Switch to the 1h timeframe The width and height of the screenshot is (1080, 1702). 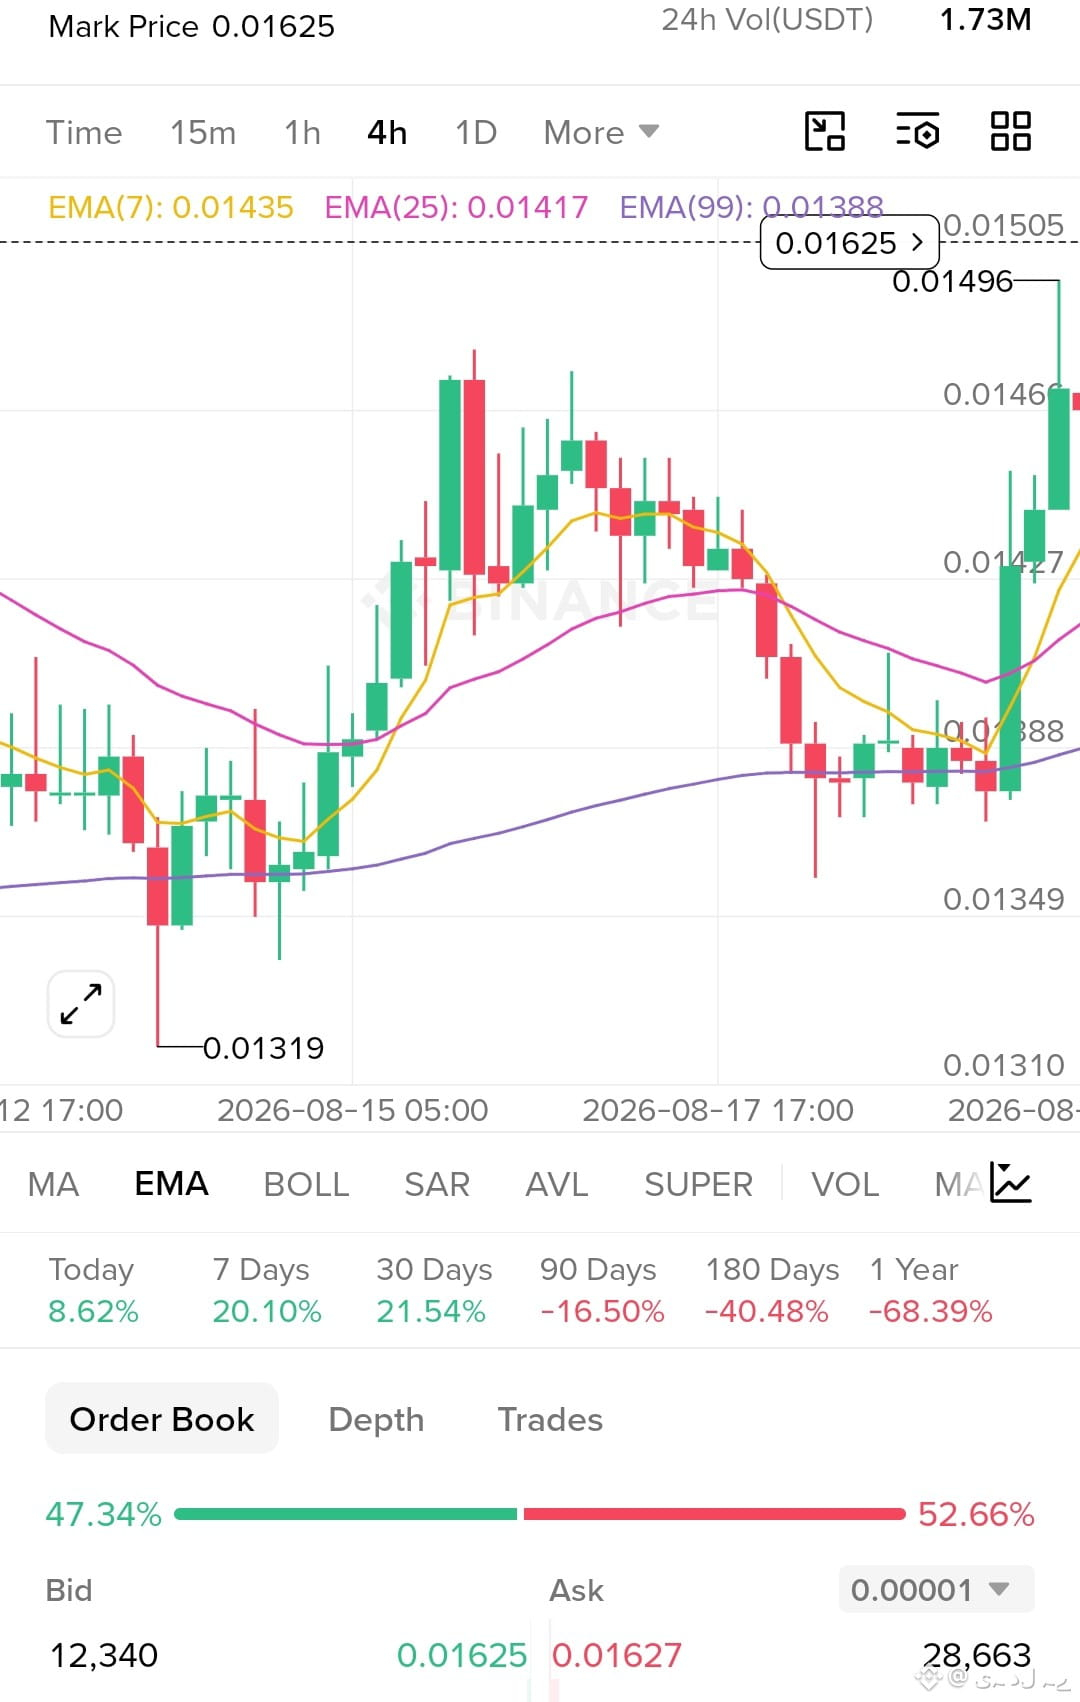[x=302, y=132]
